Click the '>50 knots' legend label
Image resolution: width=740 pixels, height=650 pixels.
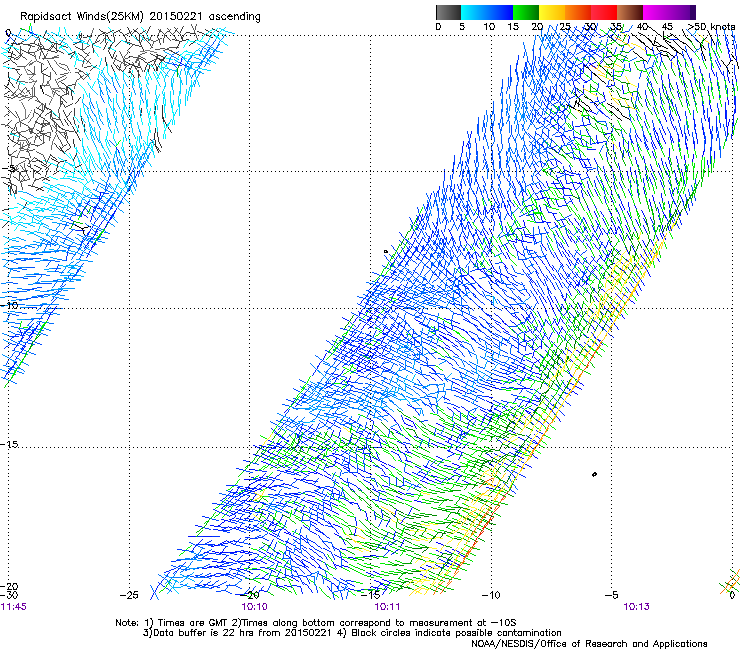(711, 27)
